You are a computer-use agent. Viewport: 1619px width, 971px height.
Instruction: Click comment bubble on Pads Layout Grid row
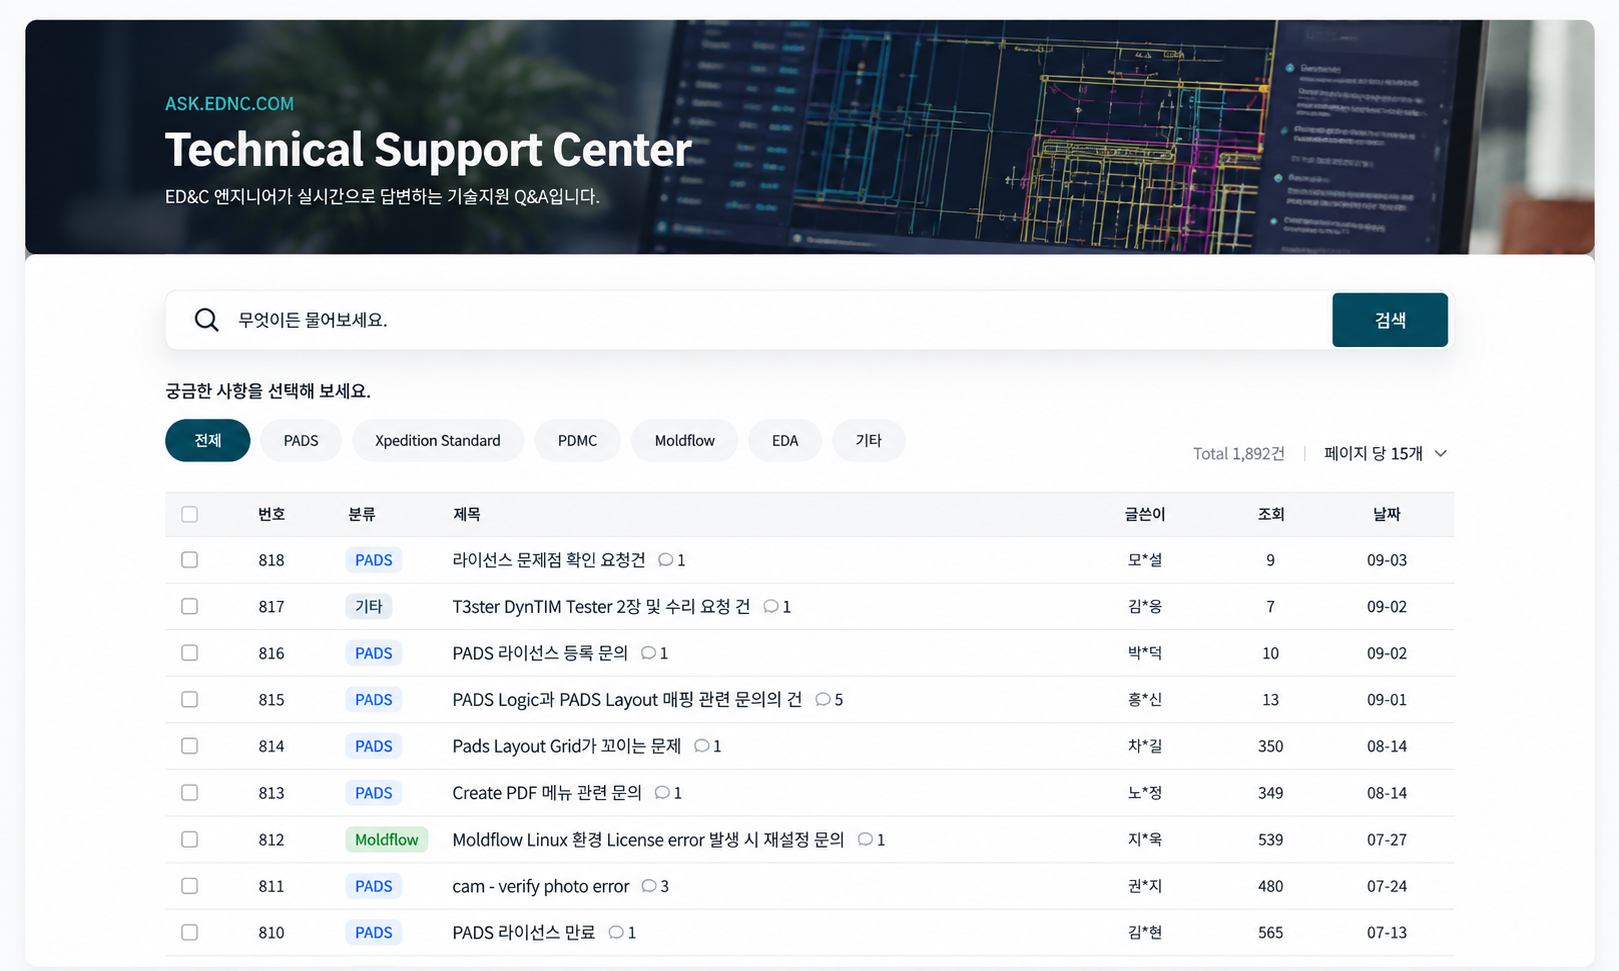(701, 746)
